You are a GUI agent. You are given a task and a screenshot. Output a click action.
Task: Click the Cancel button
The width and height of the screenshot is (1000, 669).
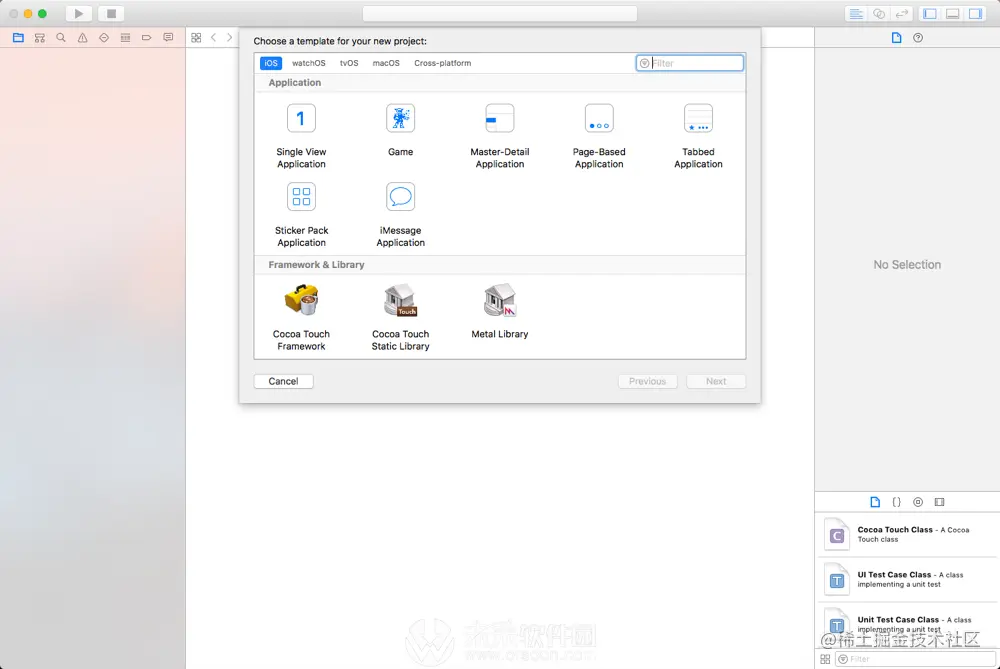[283, 381]
